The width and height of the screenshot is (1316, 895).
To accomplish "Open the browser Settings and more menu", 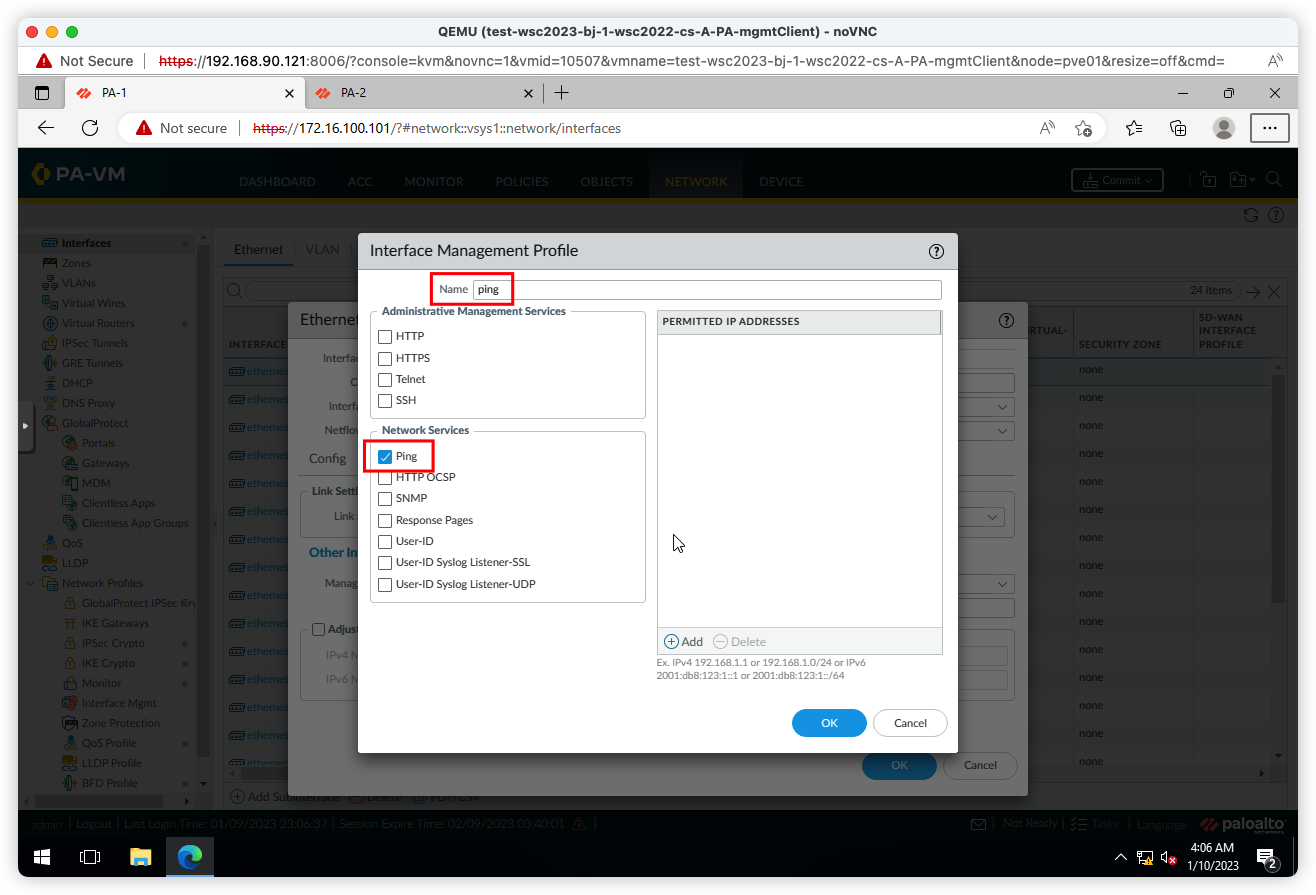I will 1270,128.
